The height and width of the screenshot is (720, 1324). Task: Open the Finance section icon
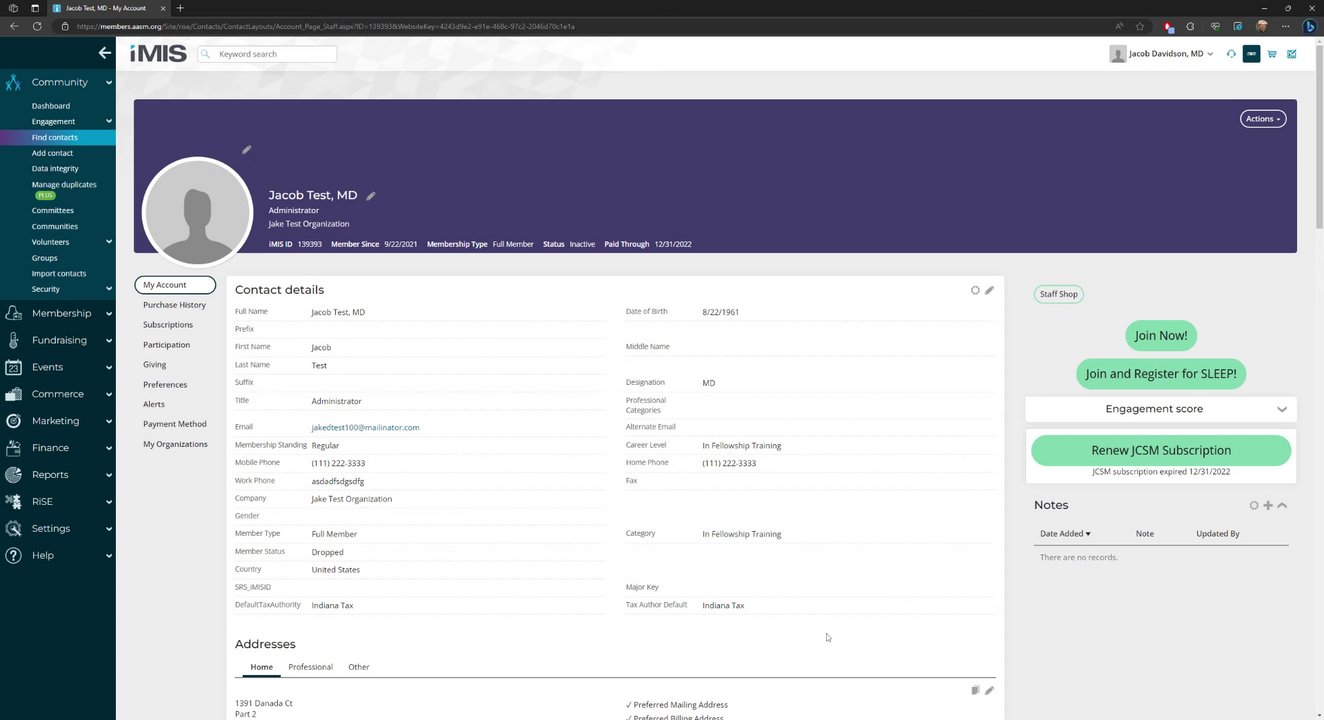point(13,448)
